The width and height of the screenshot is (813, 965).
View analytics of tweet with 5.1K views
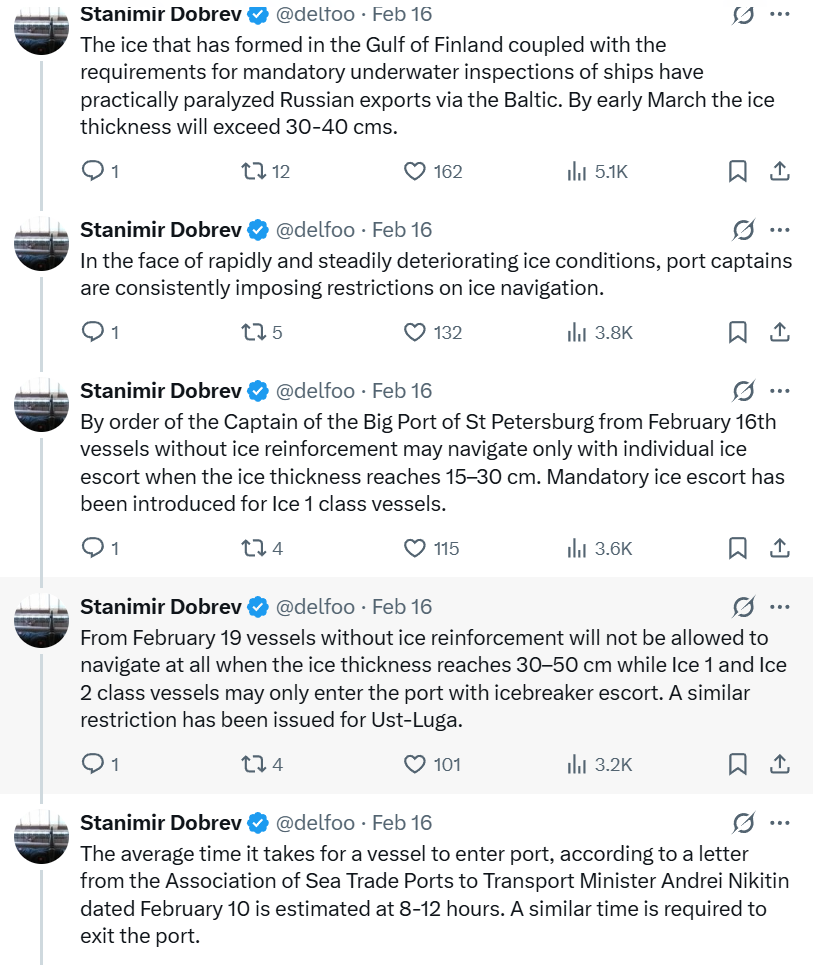pos(577,171)
